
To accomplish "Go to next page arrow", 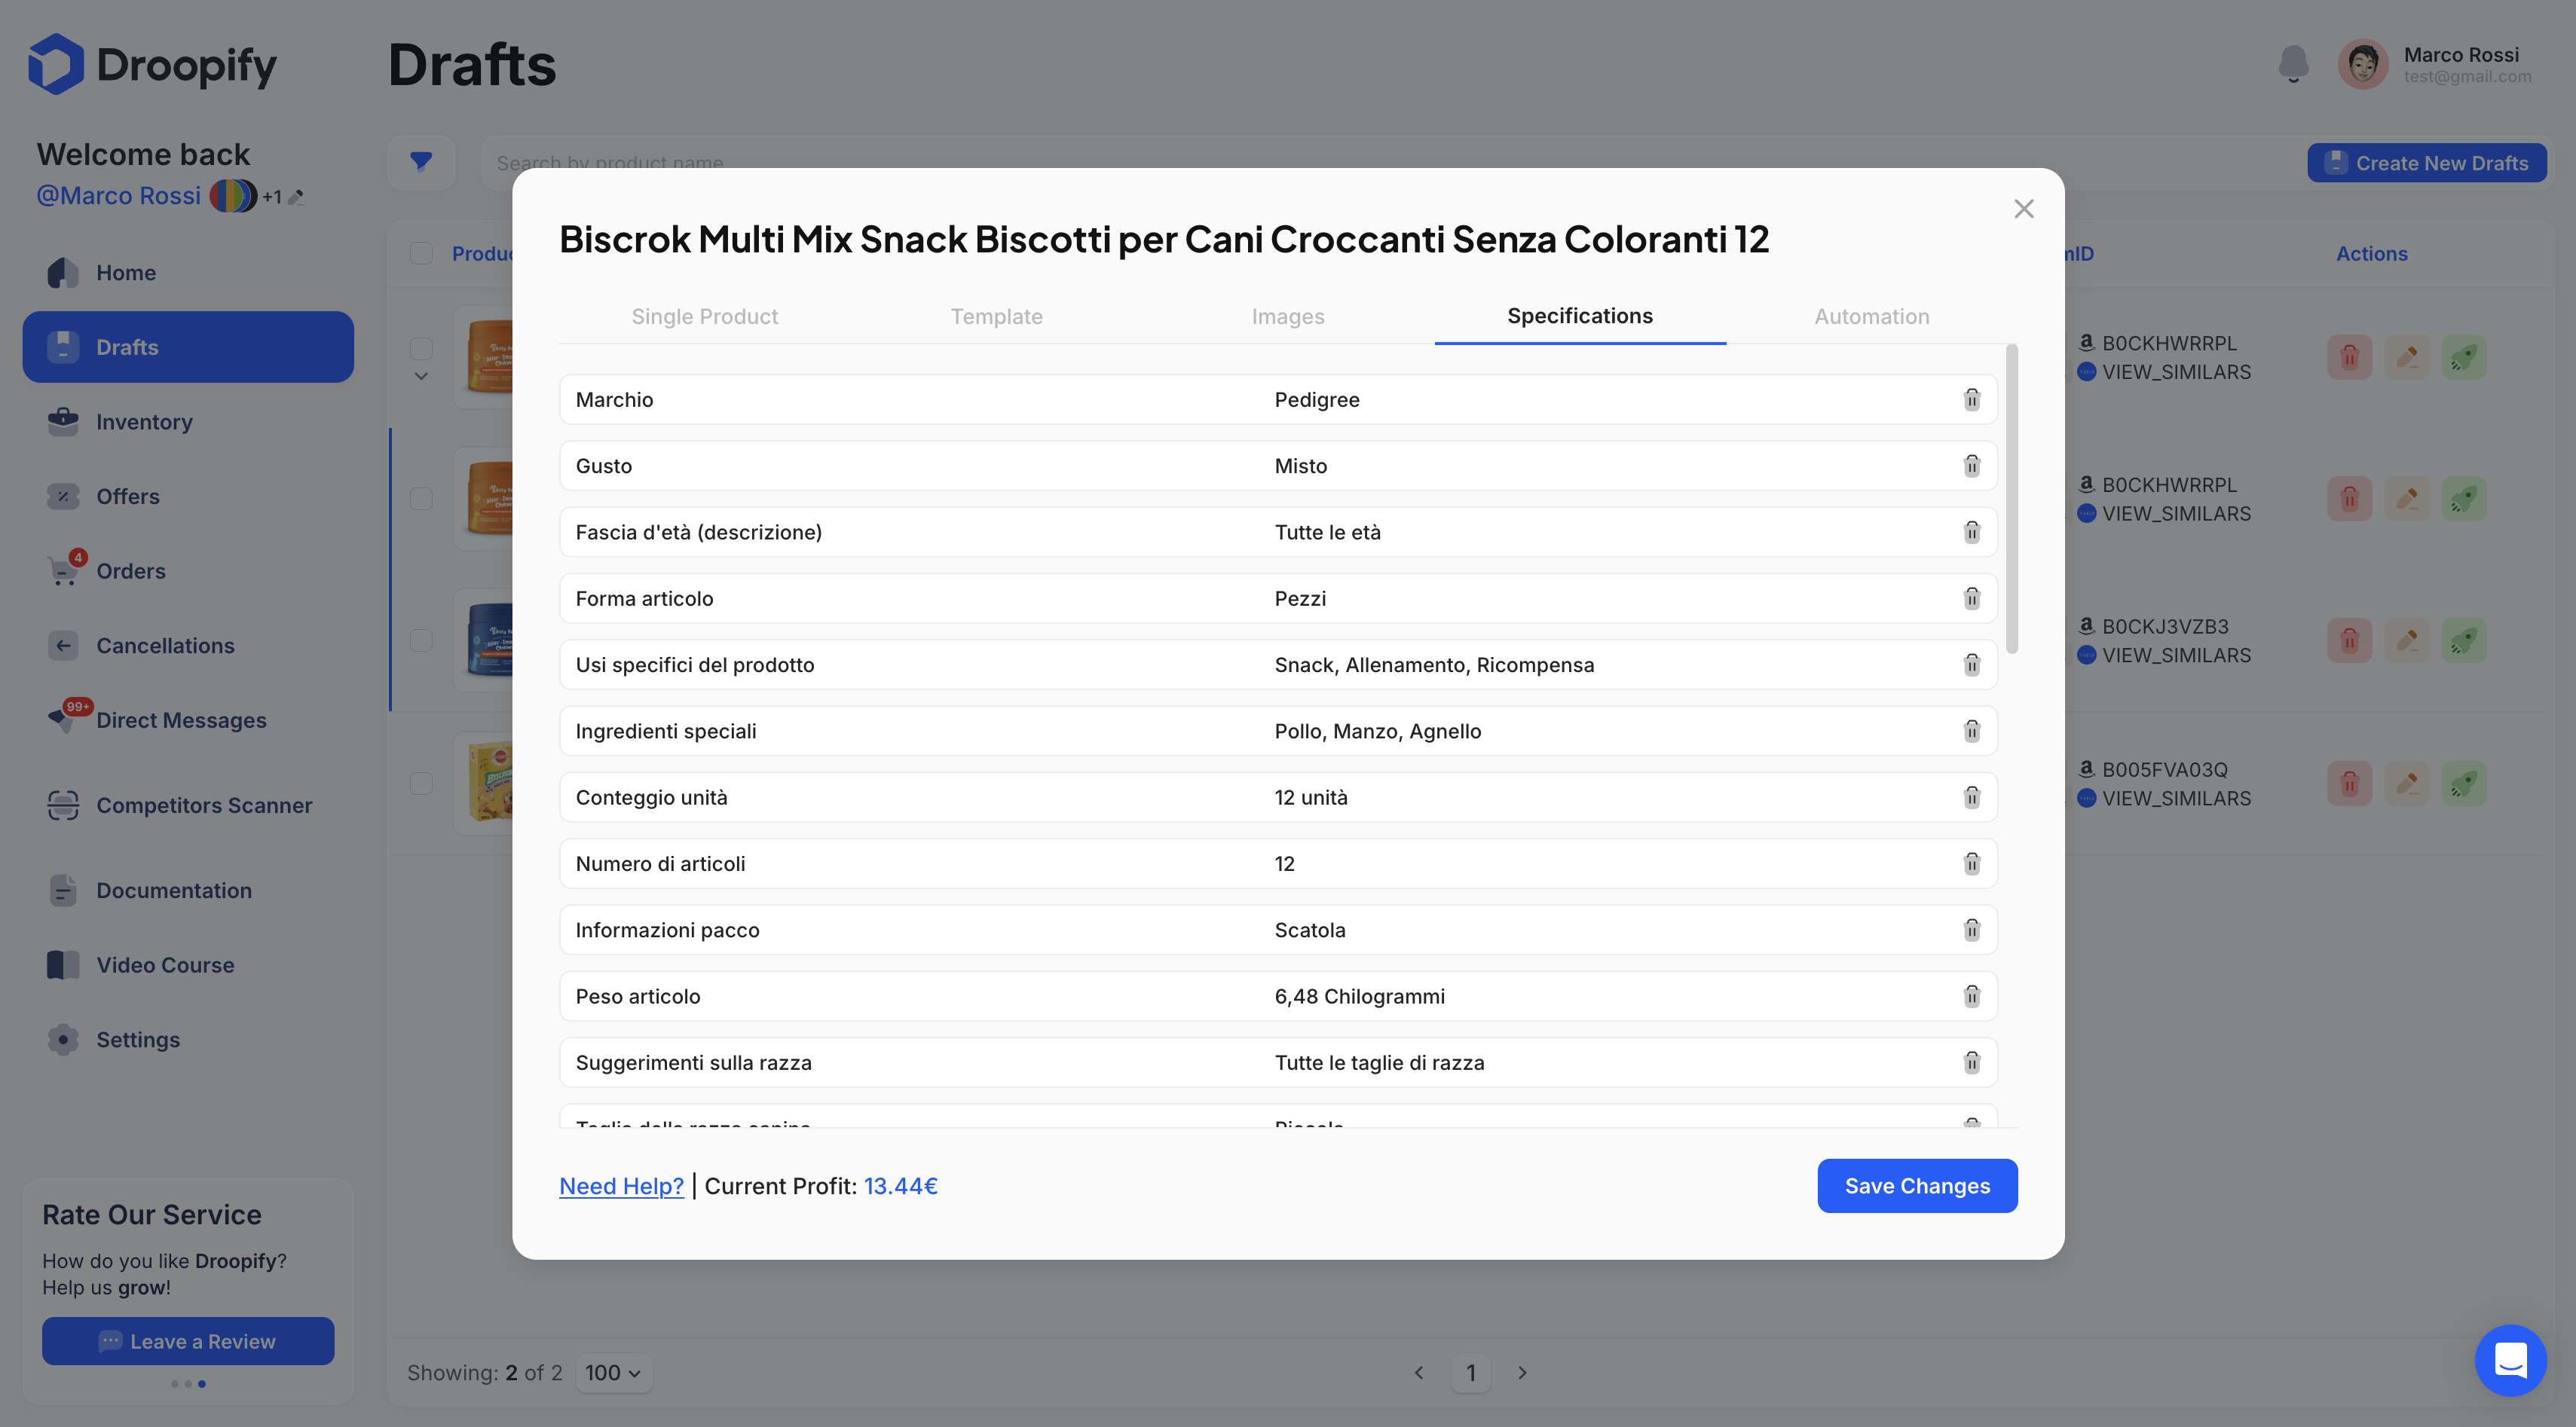I will click(x=1522, y=1372).
